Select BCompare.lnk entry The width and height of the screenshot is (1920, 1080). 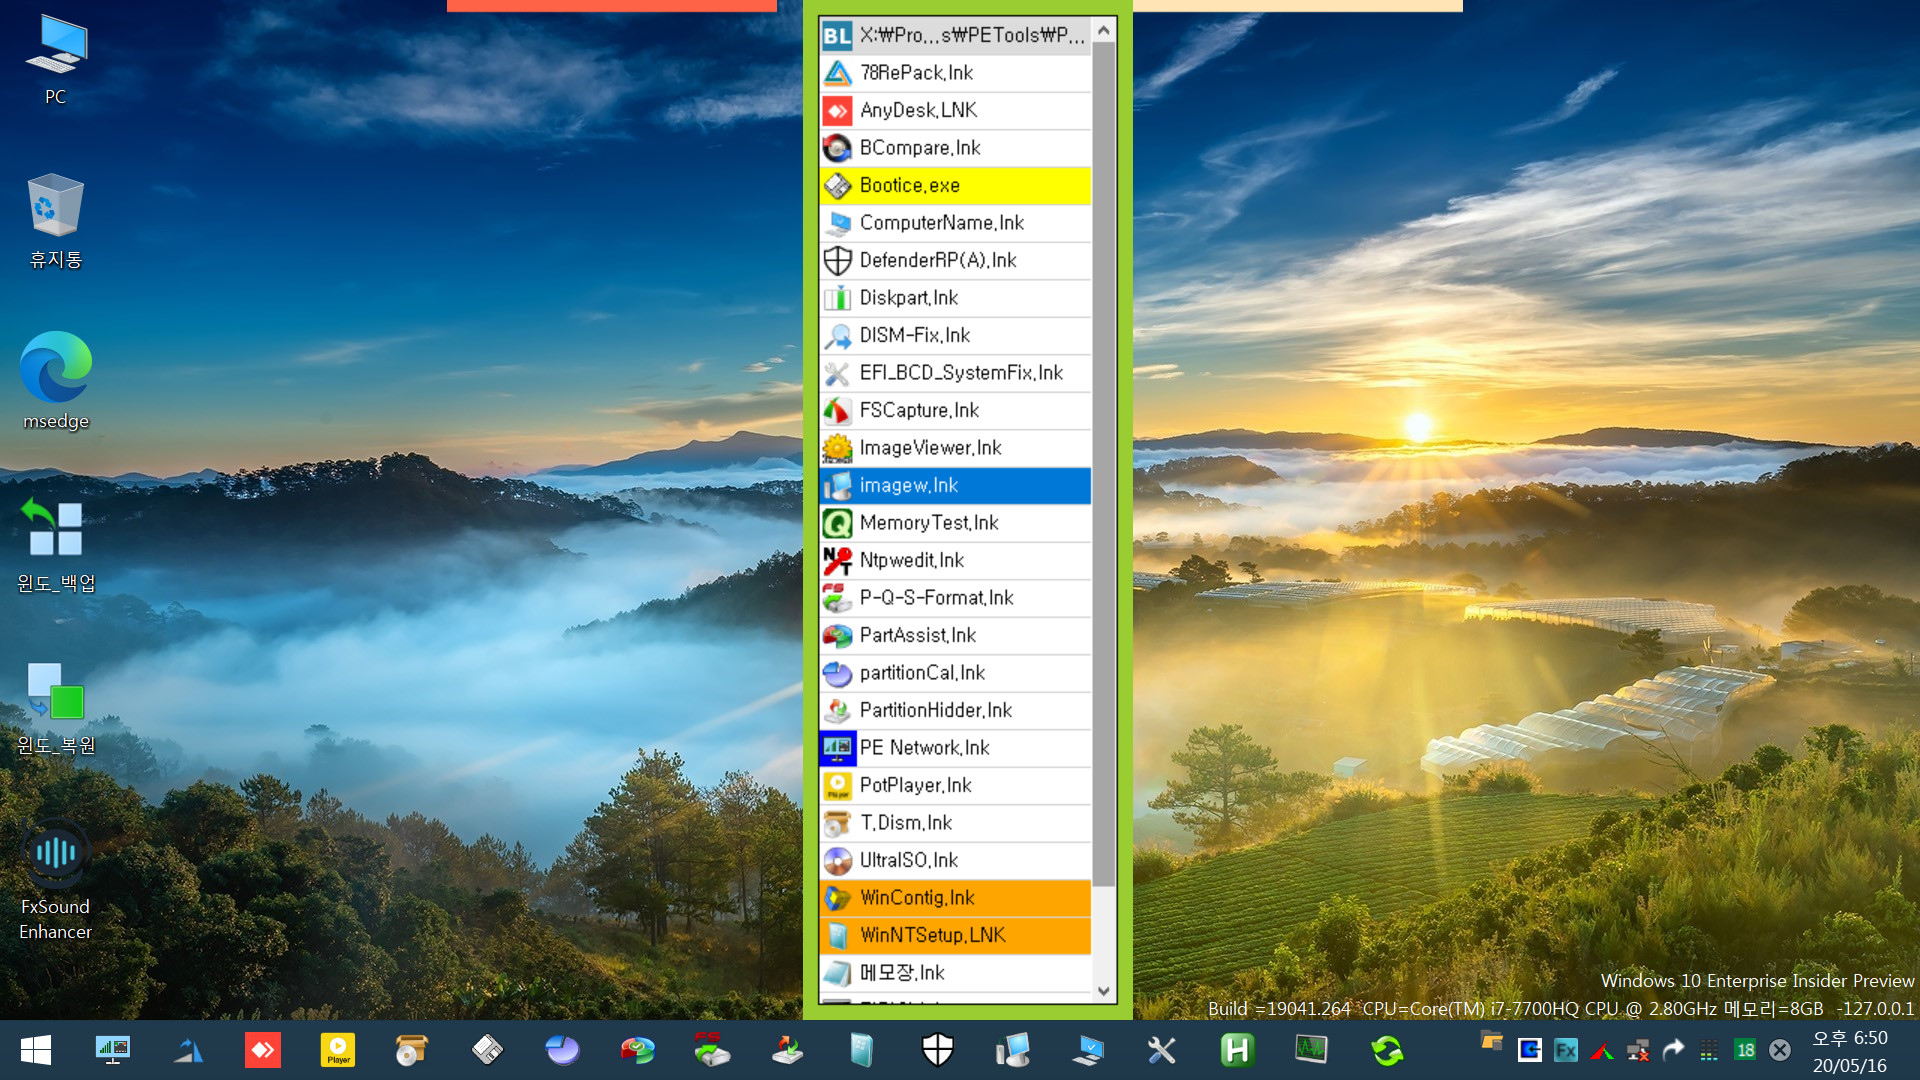955,148
